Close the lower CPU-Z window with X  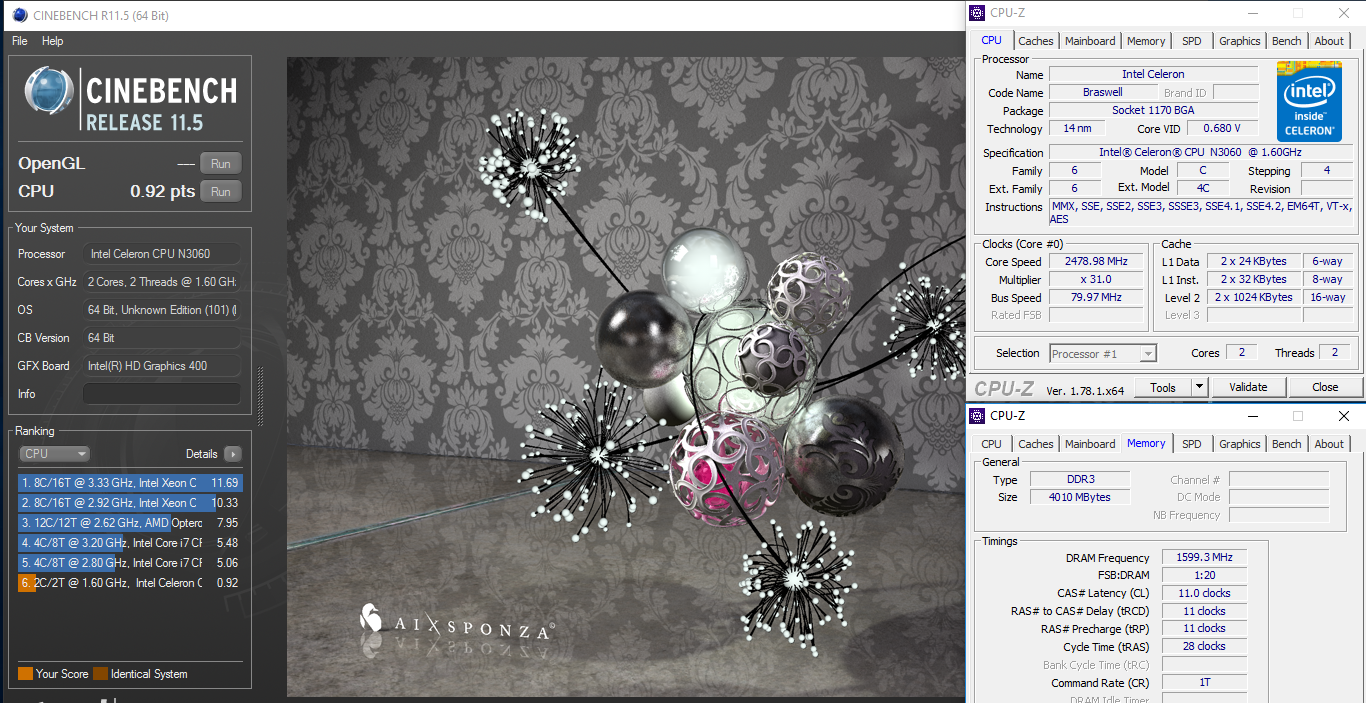(1343, 415)
